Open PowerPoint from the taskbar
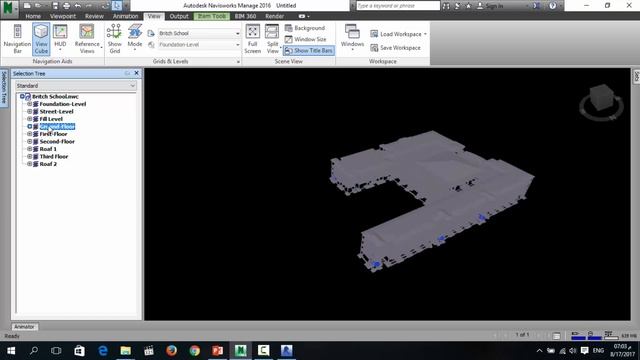Viewport: 640px width, 360px height. [x=218, y=351]
